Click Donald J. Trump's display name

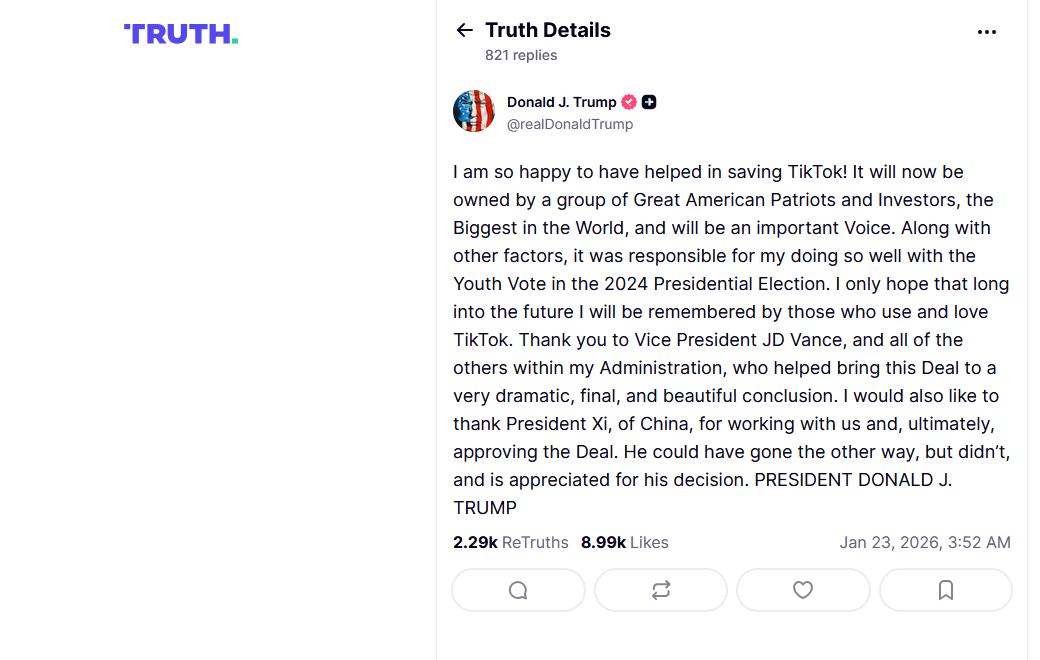(560, 101)
